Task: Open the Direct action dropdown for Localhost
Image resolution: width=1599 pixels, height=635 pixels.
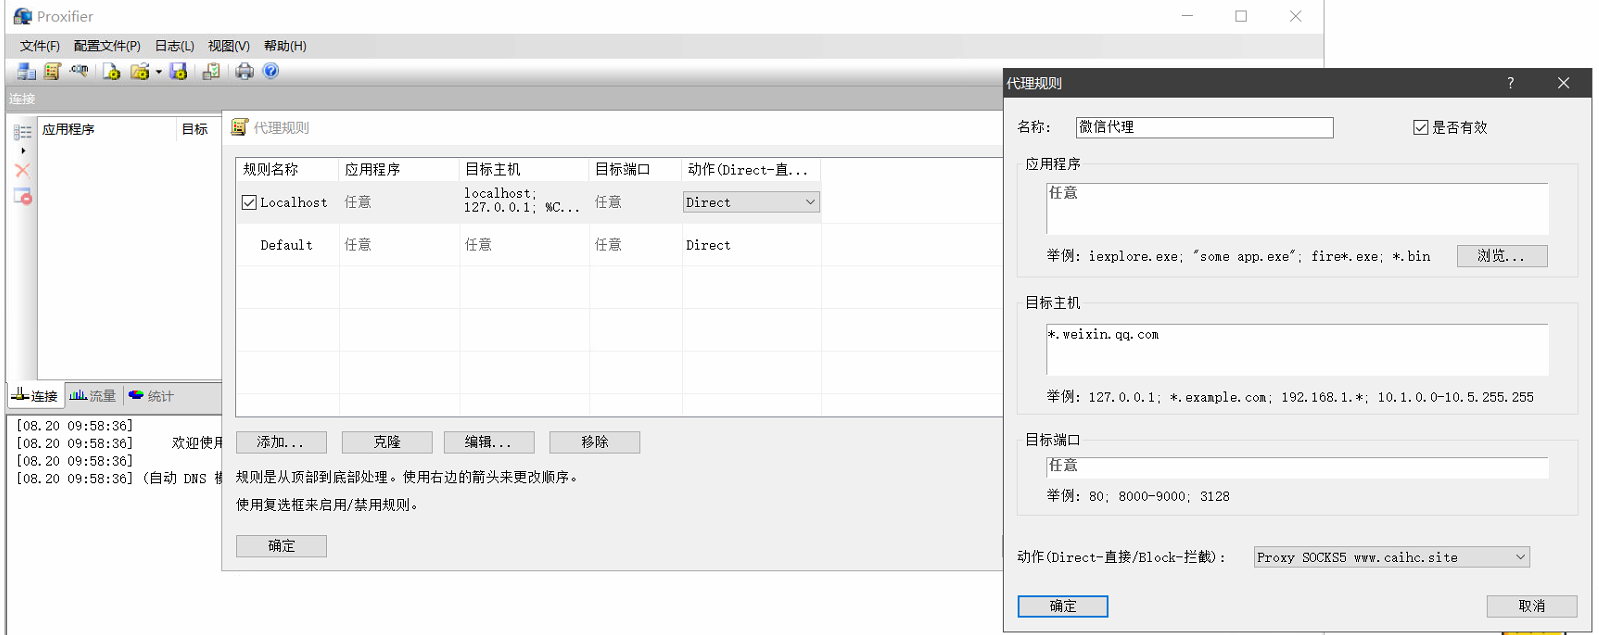Action: [751, 202]
